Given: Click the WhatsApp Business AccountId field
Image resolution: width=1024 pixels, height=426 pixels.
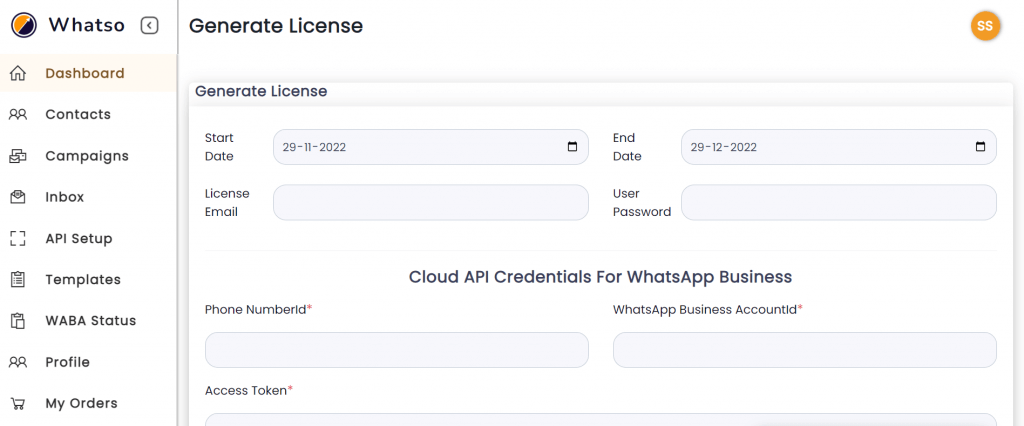Looking at the screenshot, I should (x=805, y=350).
